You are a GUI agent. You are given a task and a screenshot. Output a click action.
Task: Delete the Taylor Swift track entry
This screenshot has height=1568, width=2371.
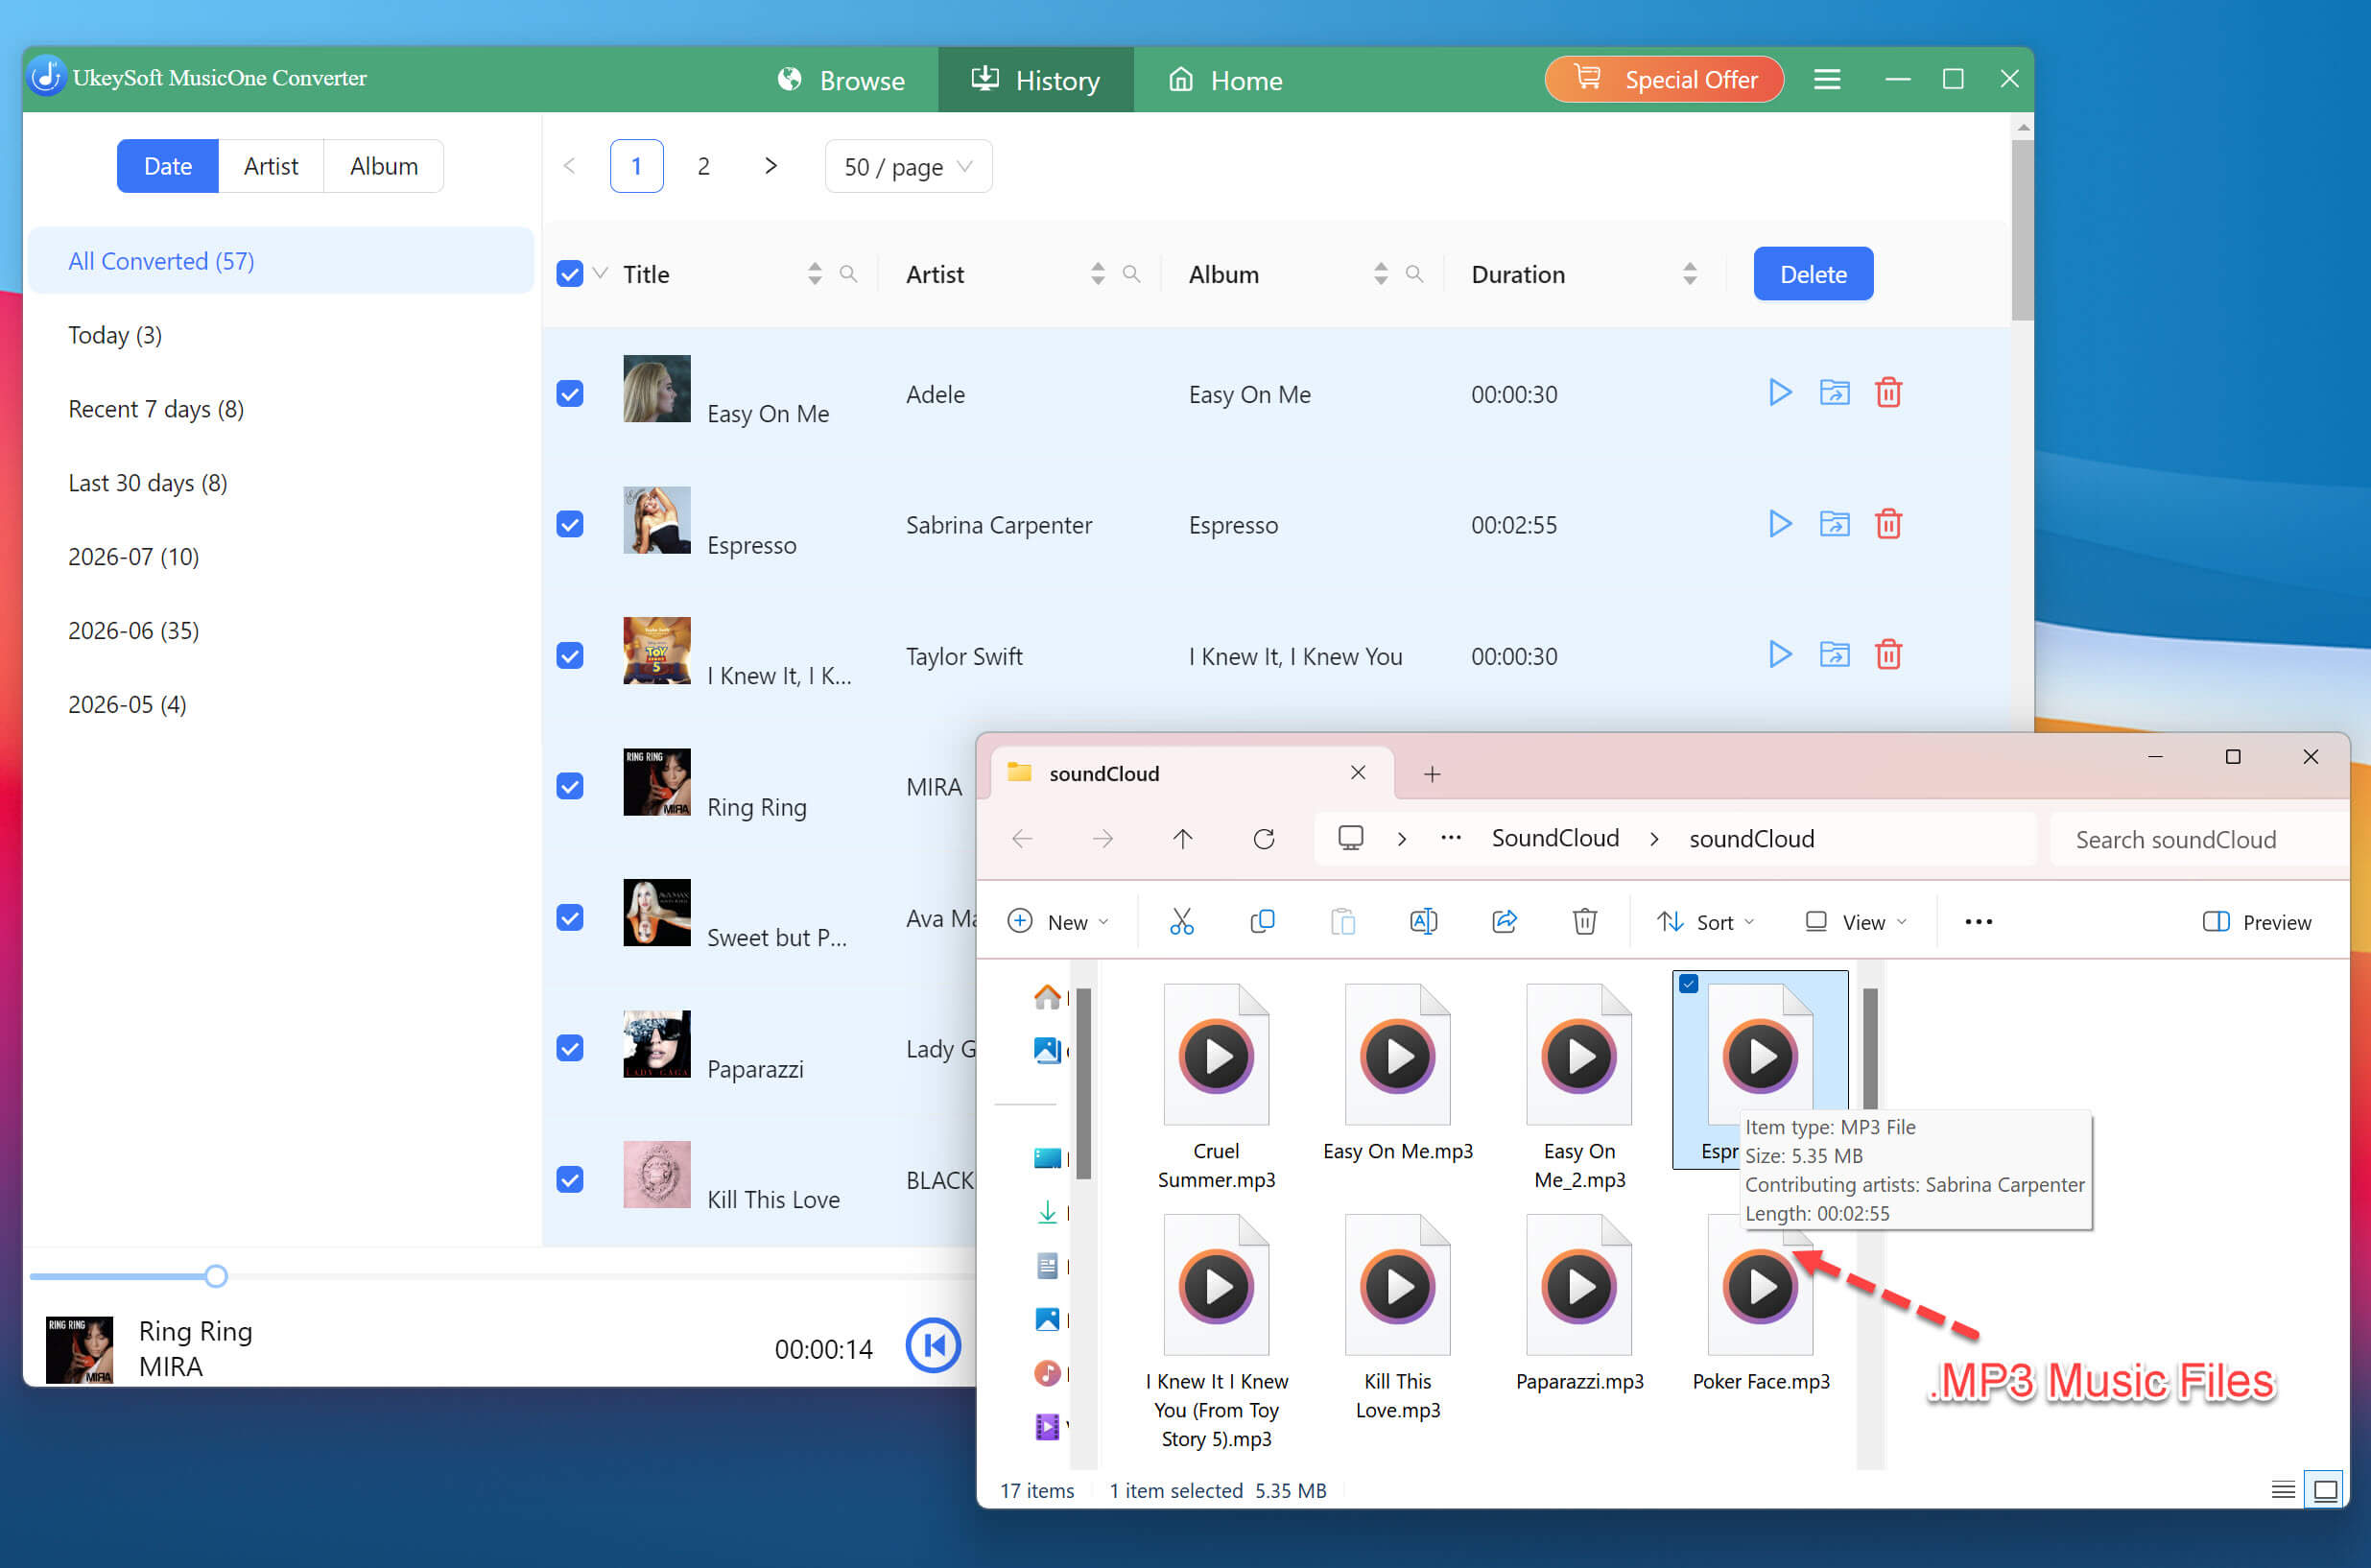[1888, 655]
